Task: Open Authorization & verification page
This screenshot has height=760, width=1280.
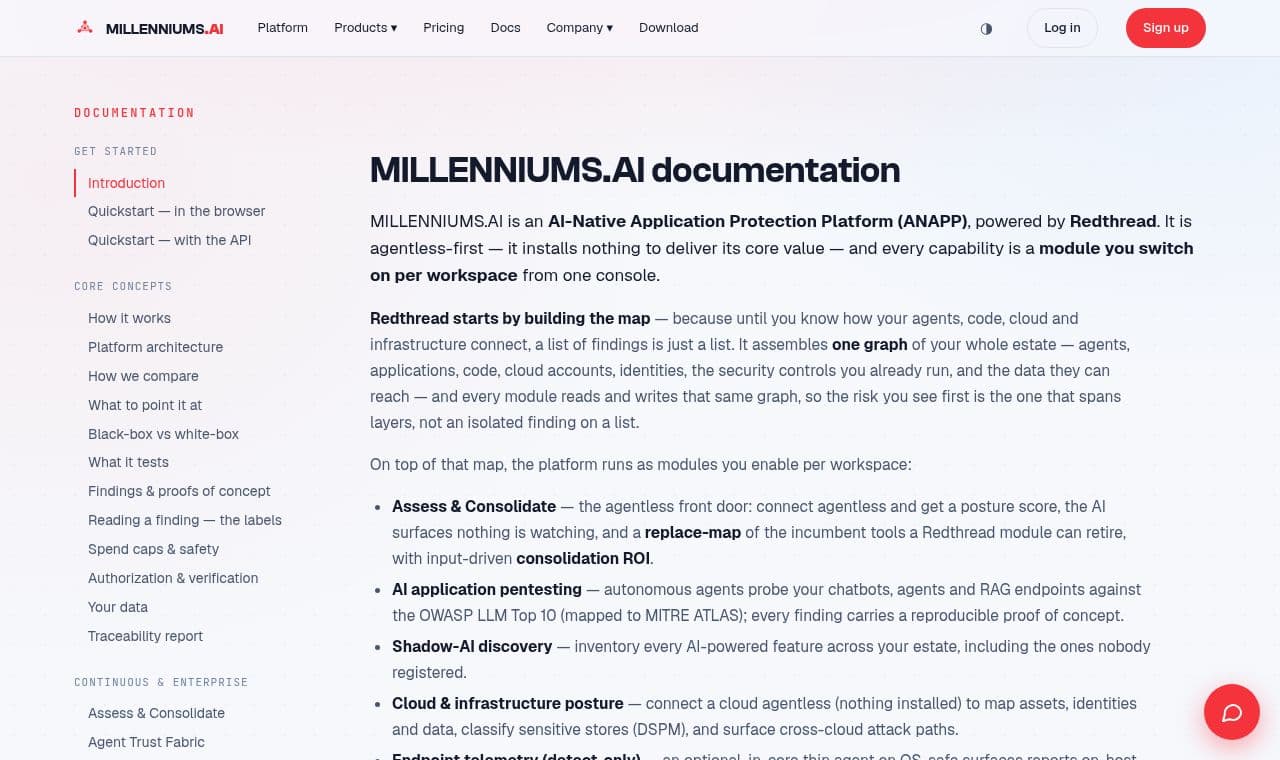Action: (173, 578)
